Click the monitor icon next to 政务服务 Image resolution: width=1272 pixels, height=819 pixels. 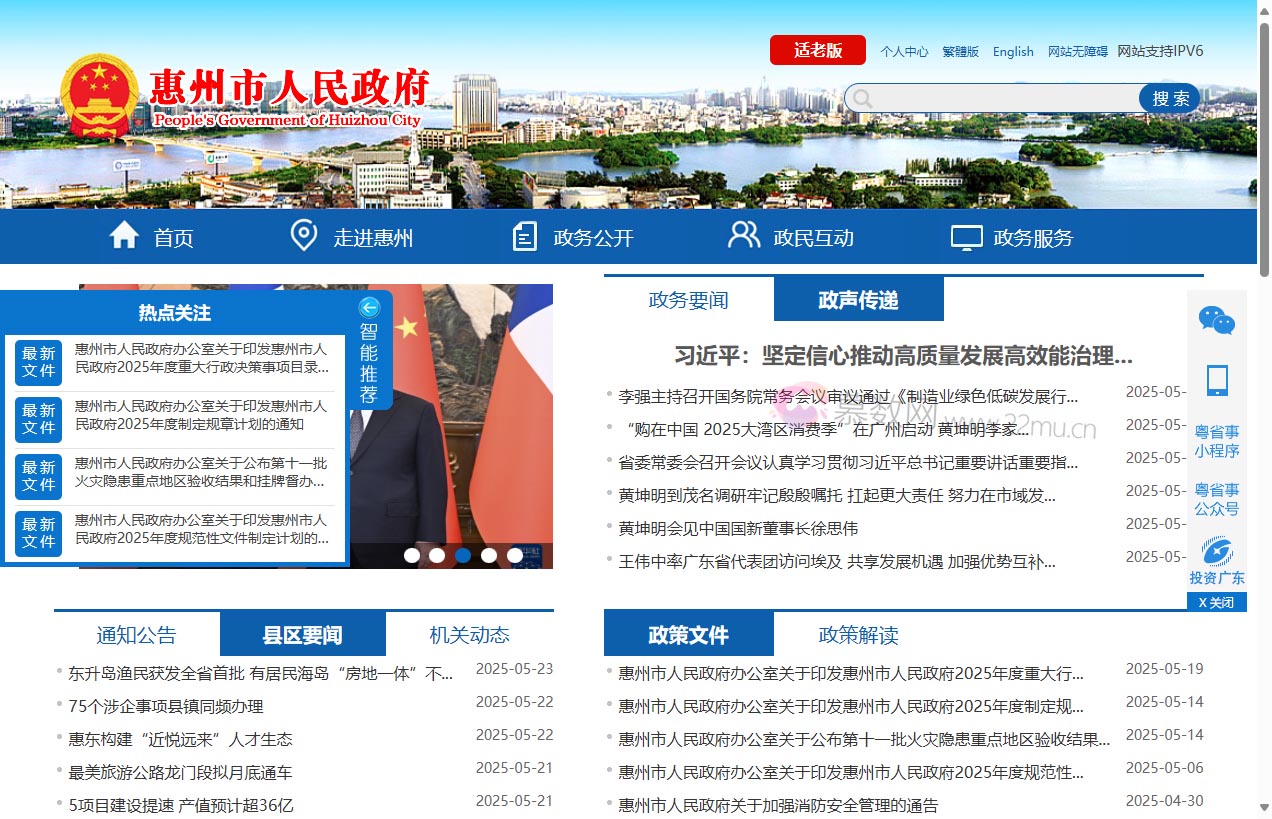tap(965, 236)
